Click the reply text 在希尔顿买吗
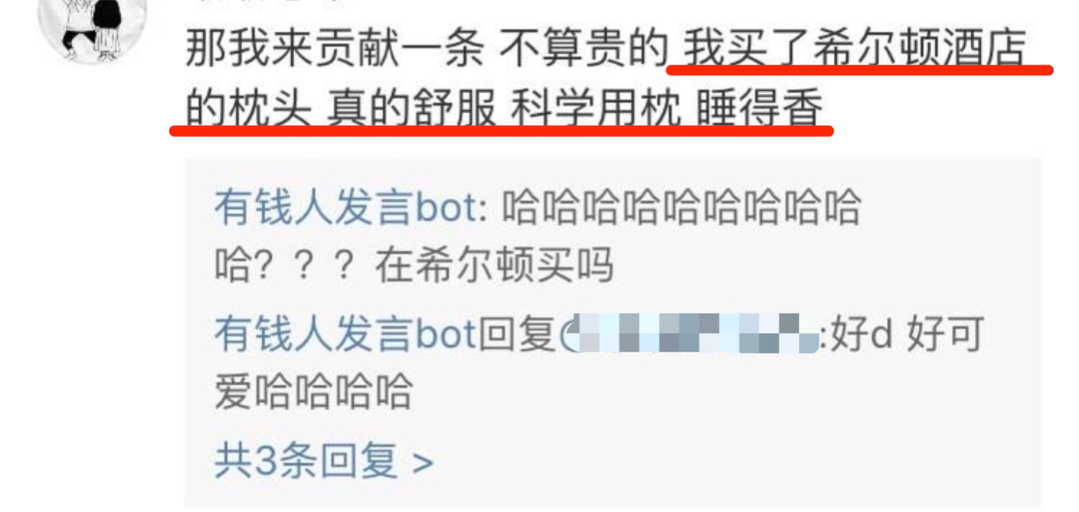1079x512 pixels. (494, 267)
